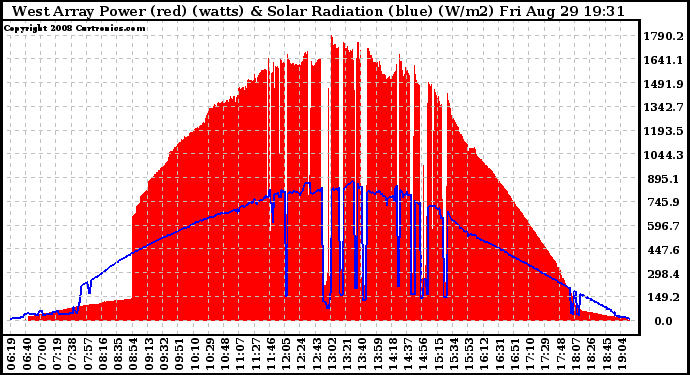
Task: Click the '07:57' time label
Action: (87, 354)
